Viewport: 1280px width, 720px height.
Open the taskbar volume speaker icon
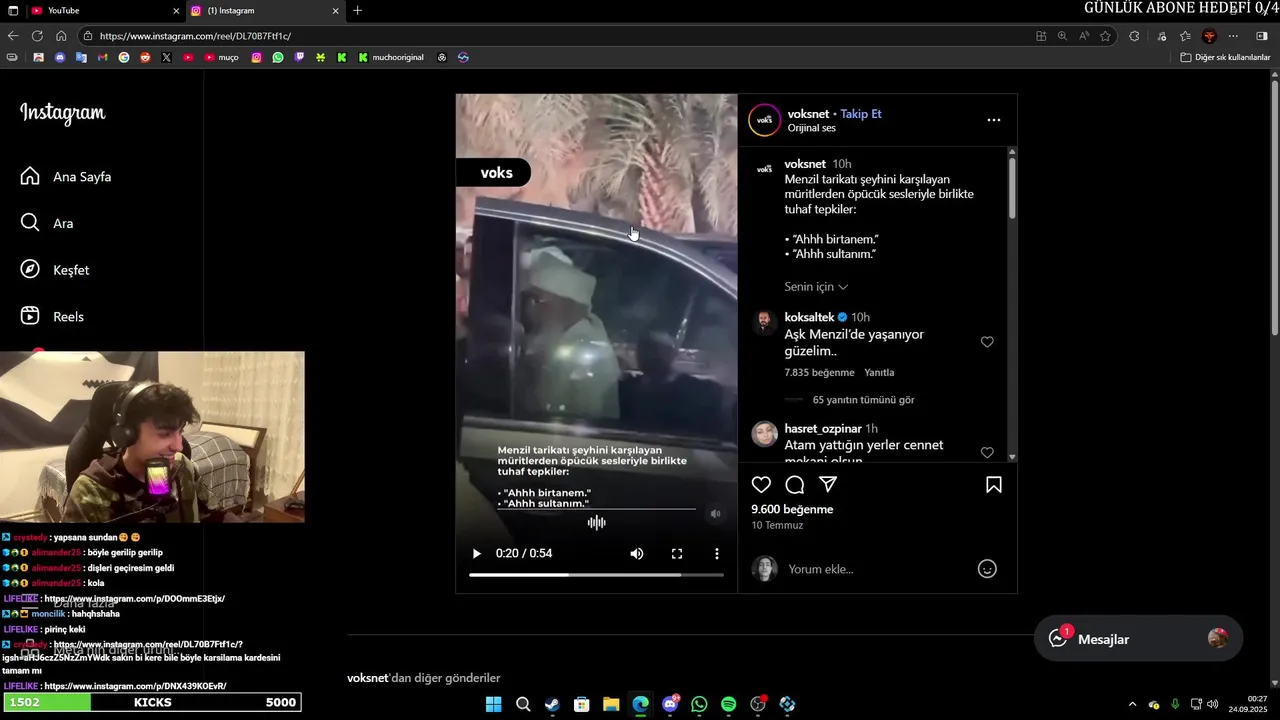[1212, 704]
